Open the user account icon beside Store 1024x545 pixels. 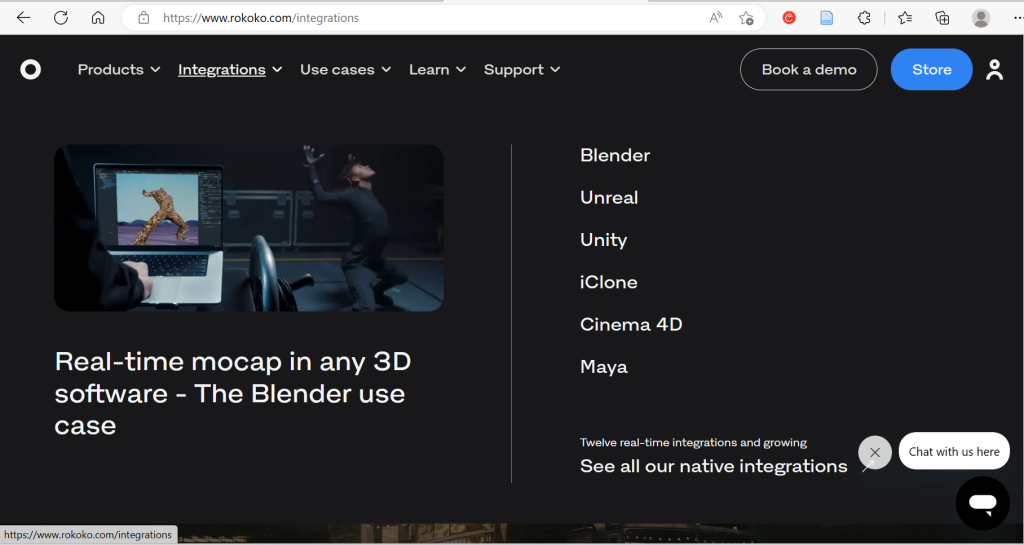point(995,69)
